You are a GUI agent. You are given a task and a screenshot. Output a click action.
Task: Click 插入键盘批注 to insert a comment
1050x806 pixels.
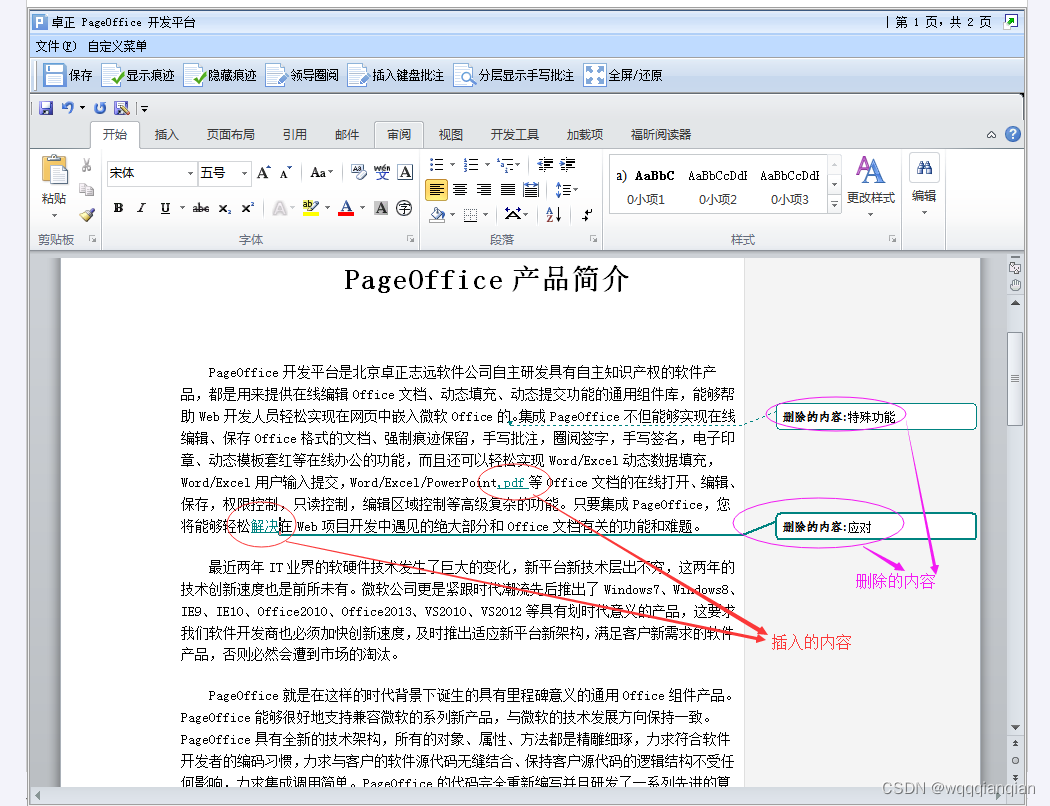click(396, 75)
